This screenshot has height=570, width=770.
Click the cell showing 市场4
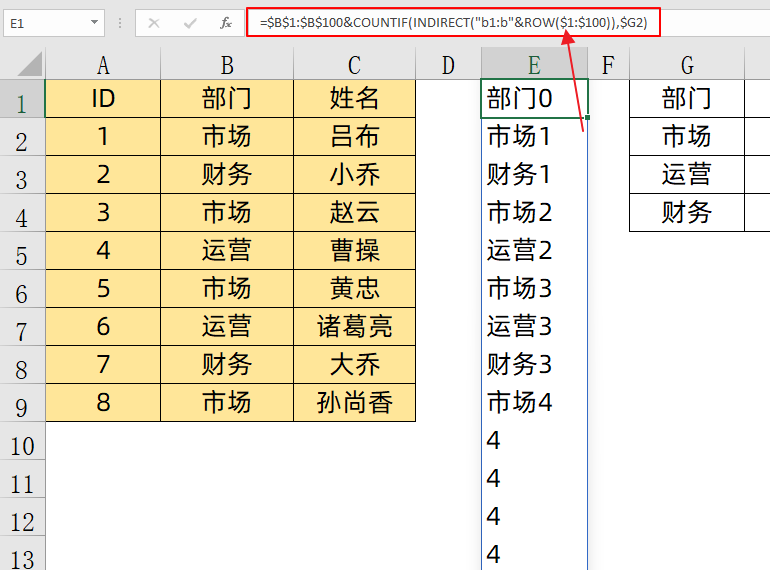point(534,403)
